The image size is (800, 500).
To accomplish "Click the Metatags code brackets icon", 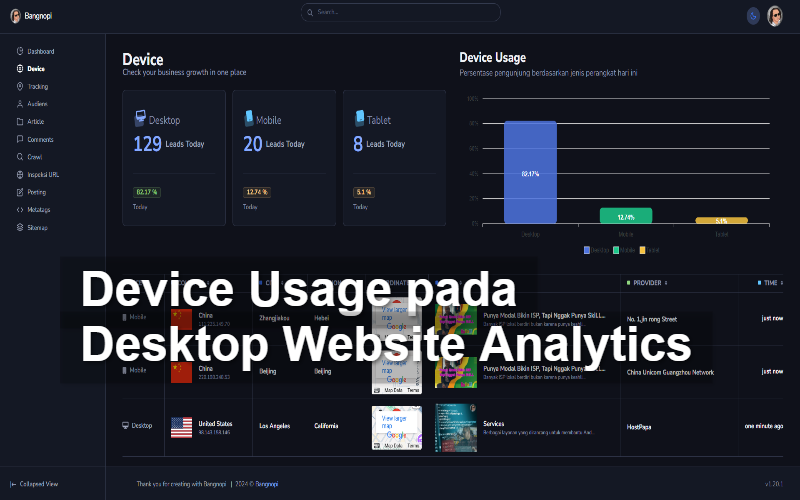I will 20,210.
